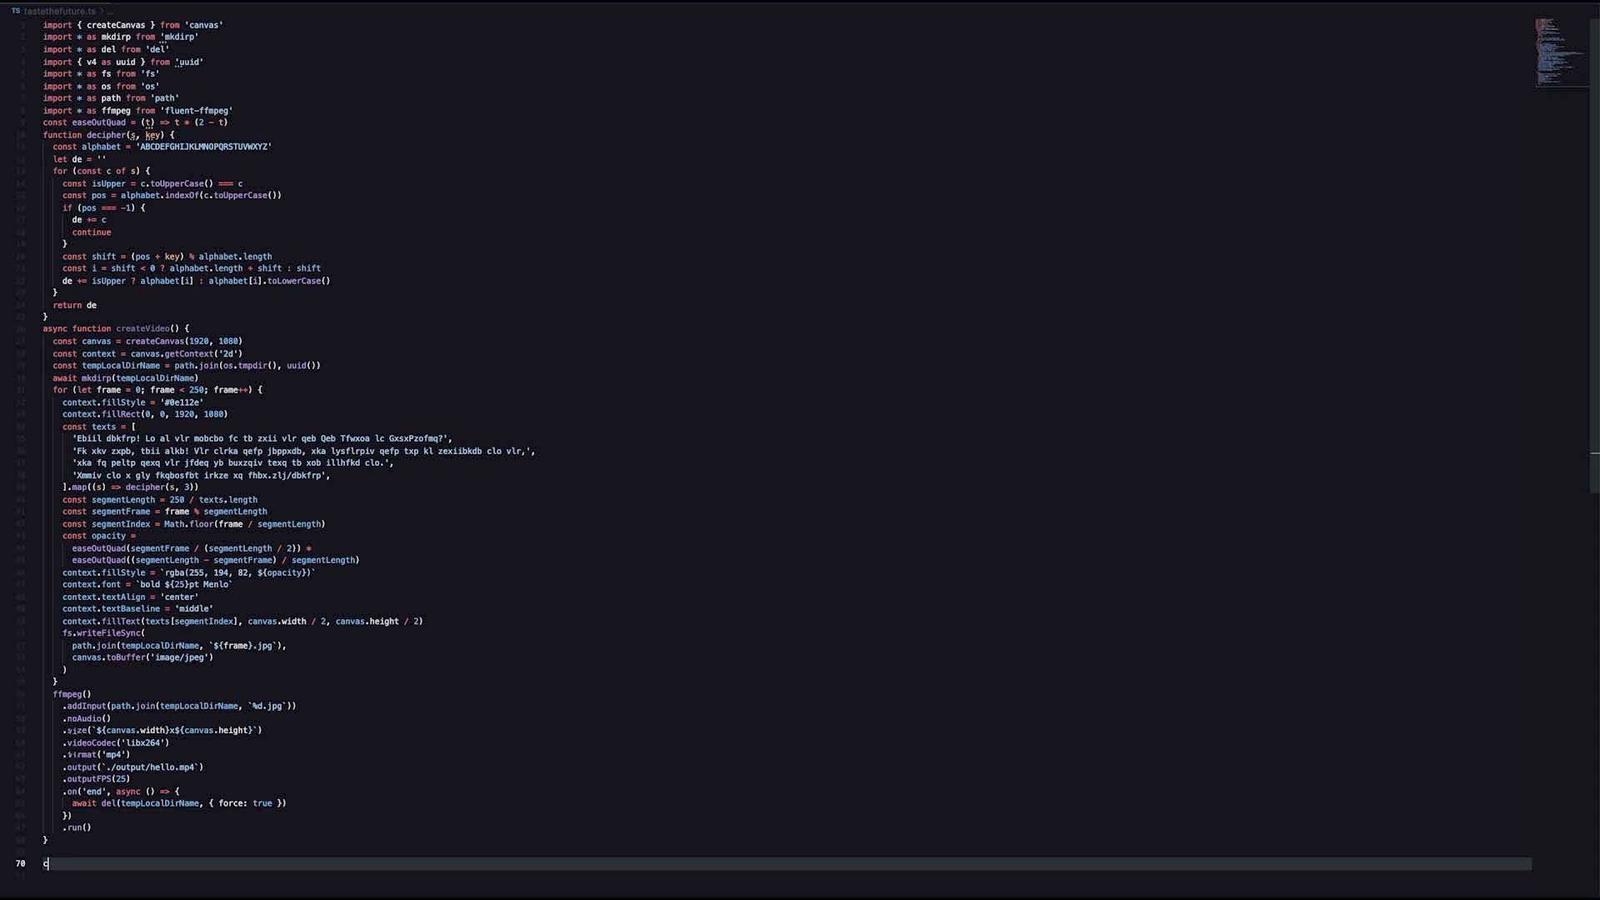Expand the breadcrumb ellipsis after the file name

[108, 11]
